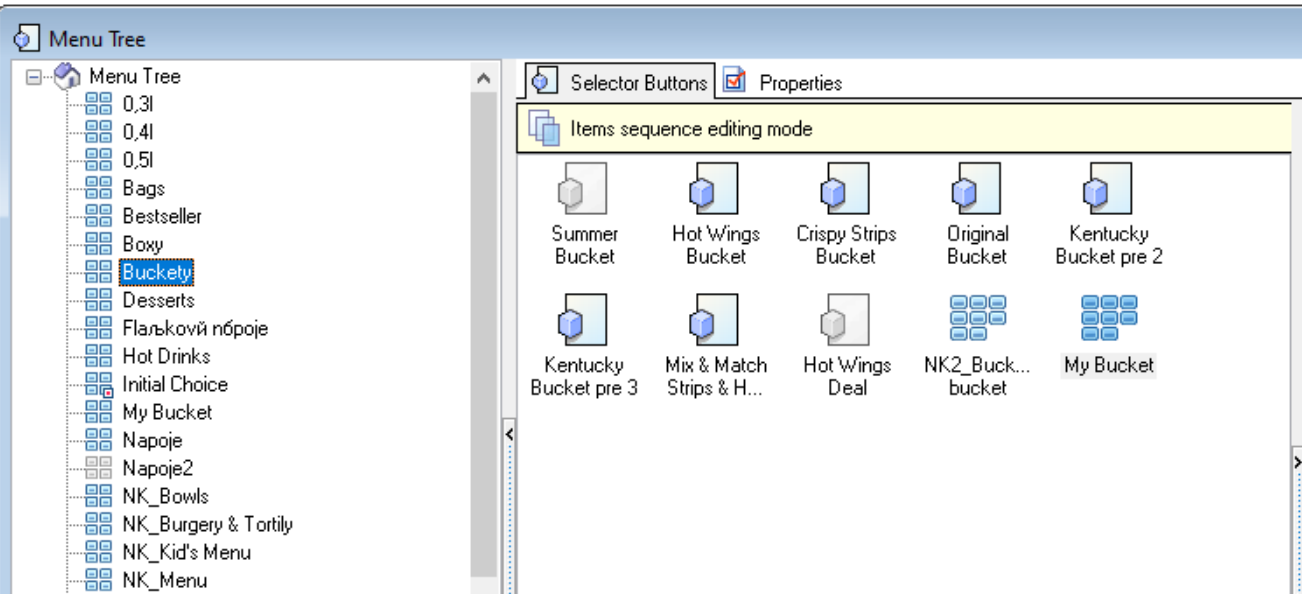Select the NK_Kid's Menu node
The image size is (1302, 594).
pos(186,551)
